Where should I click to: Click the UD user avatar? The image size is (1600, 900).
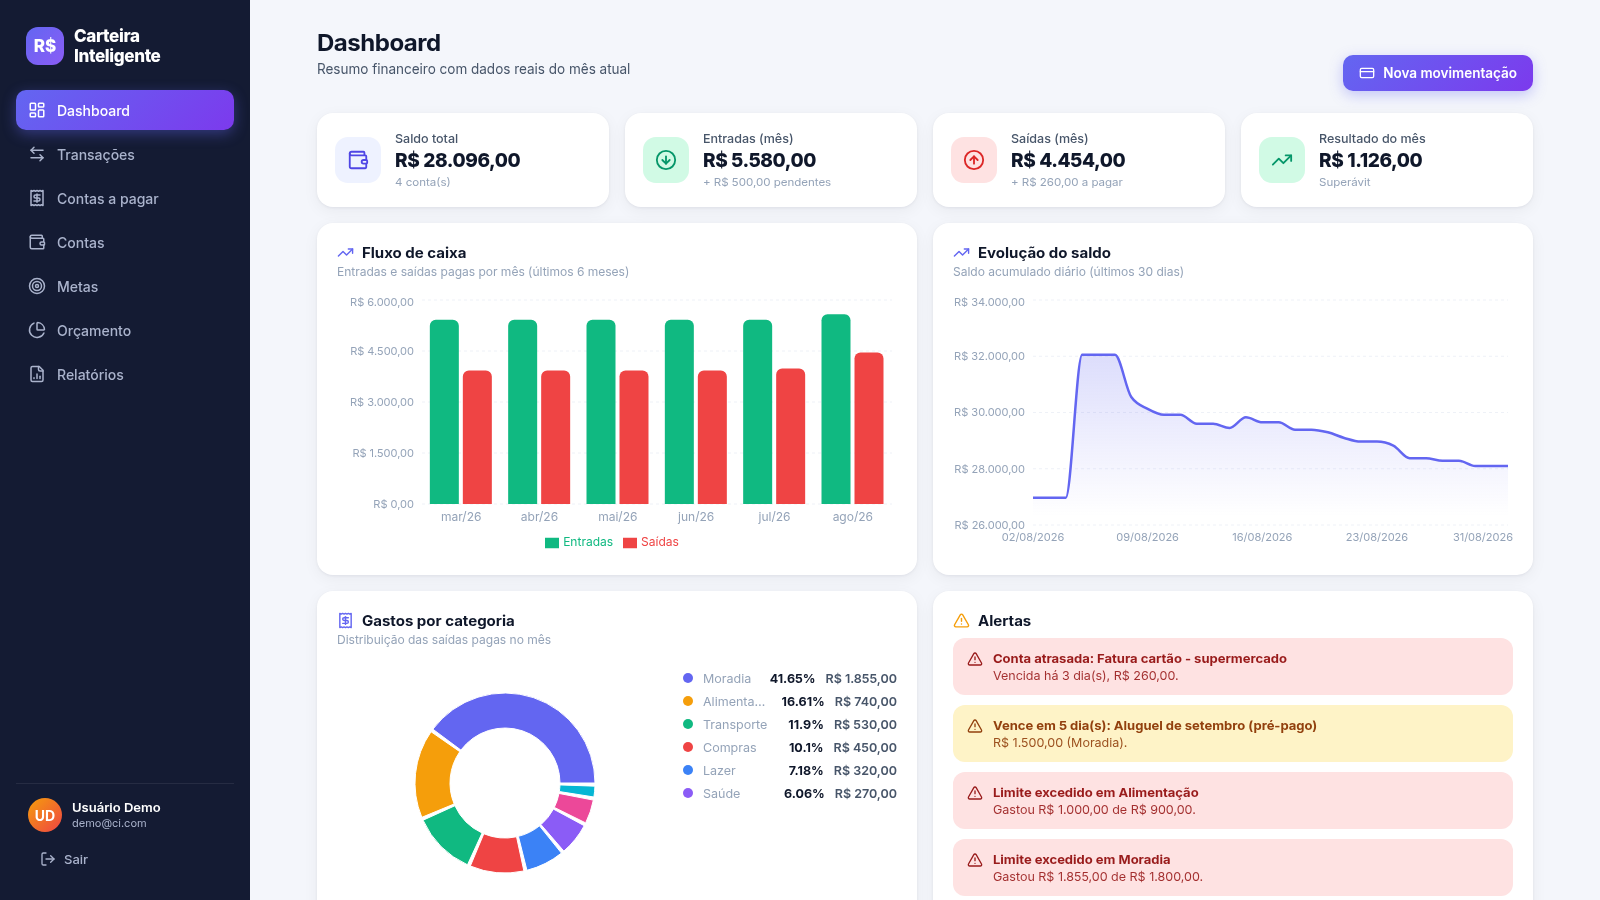[45, 815]
